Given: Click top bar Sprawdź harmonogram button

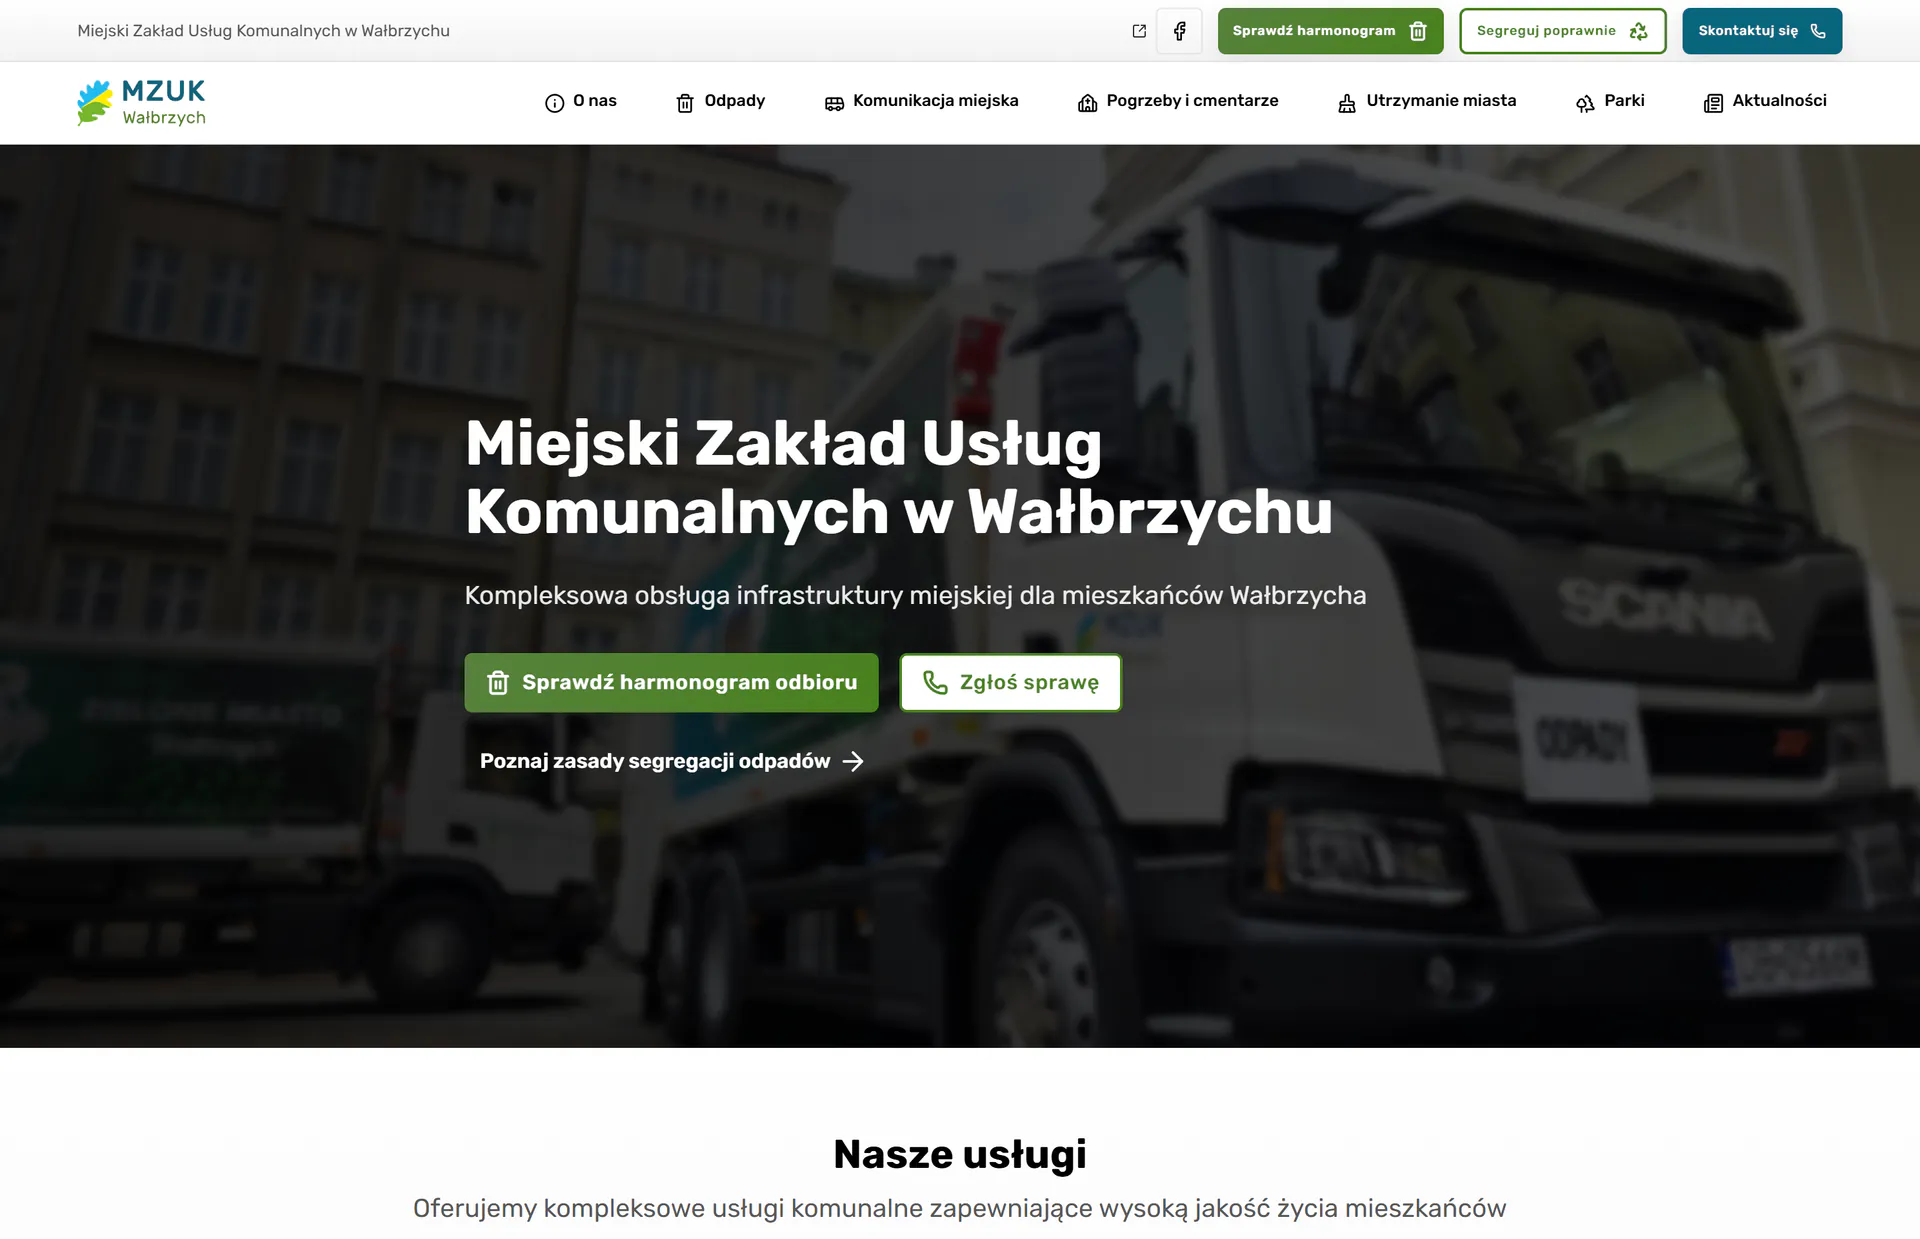Looking at the screenshot, I should [x=1330, y=31].
